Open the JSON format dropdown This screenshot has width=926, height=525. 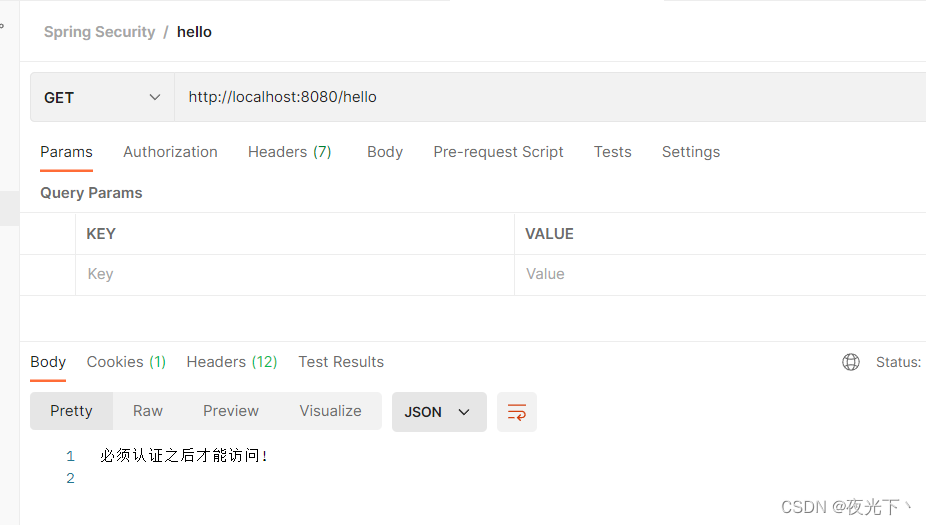439,412
